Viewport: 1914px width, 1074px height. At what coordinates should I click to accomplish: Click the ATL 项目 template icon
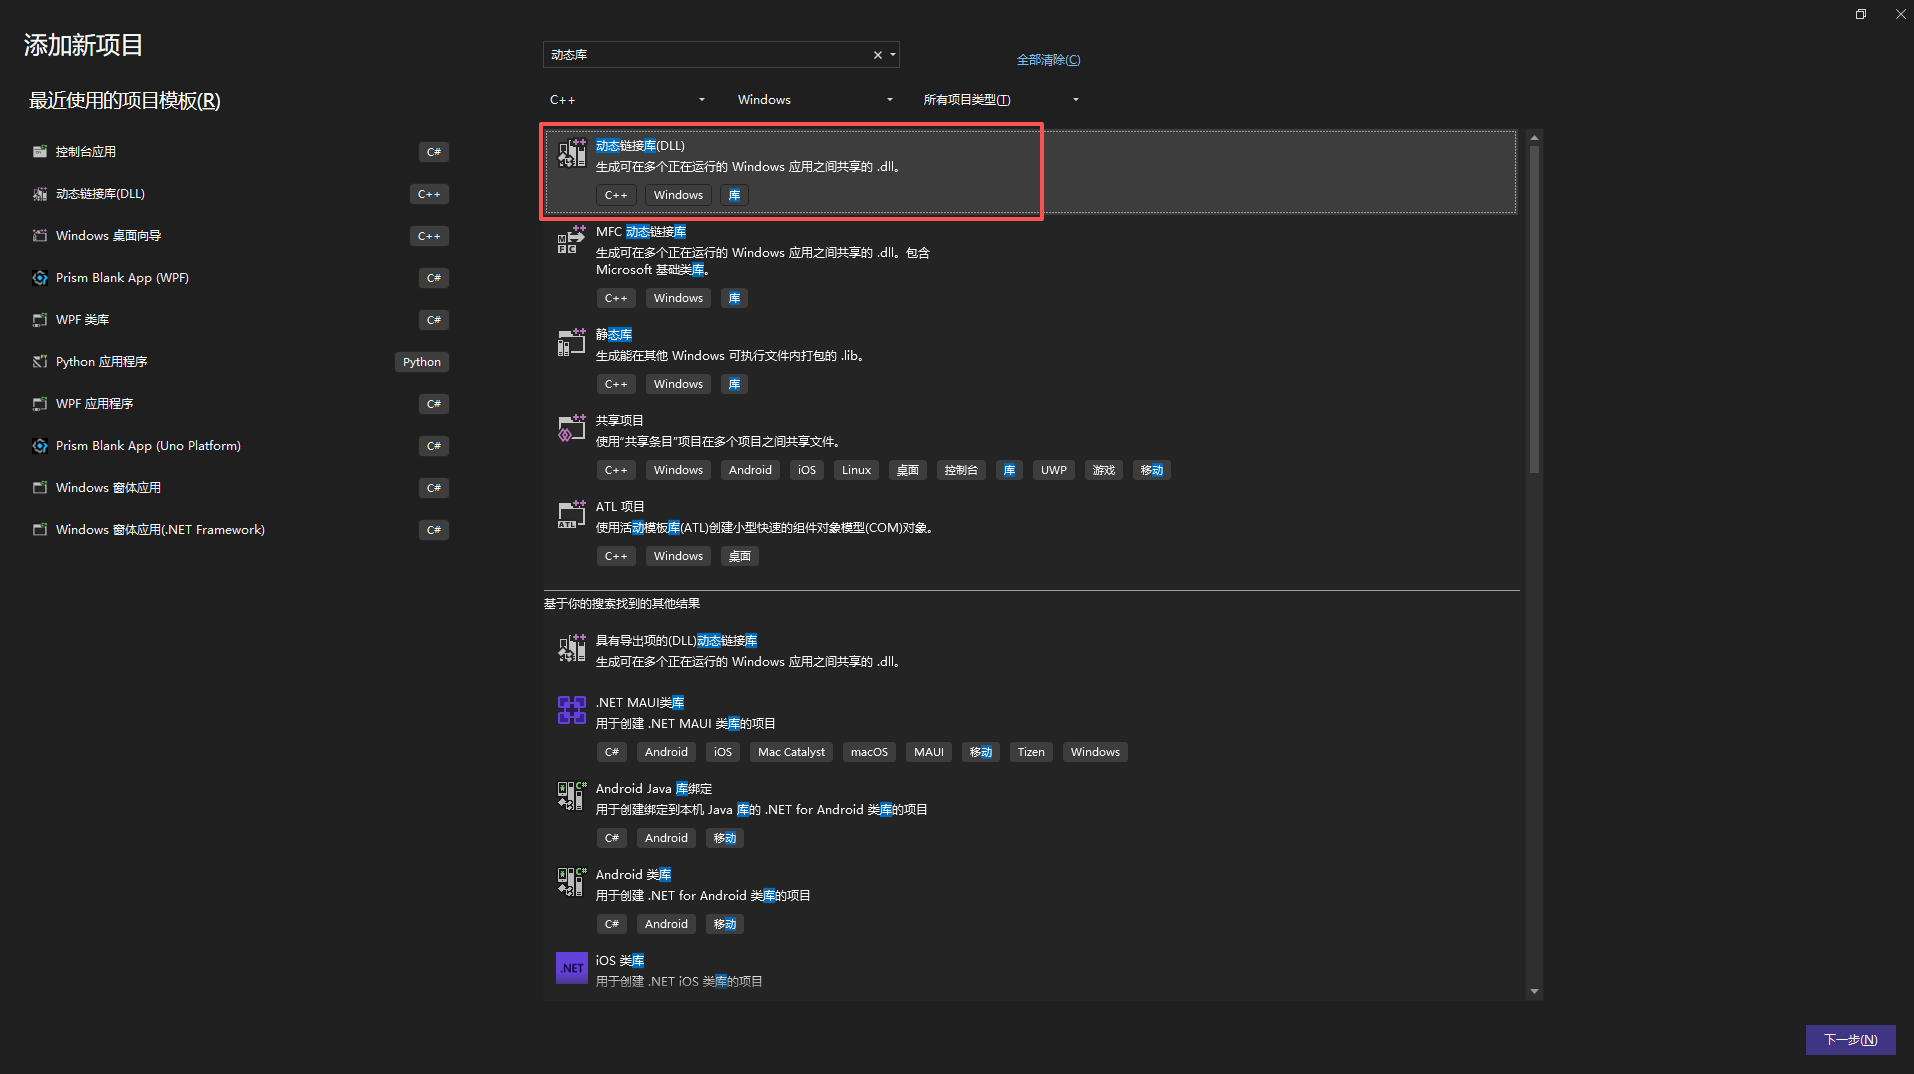point(571,515)
